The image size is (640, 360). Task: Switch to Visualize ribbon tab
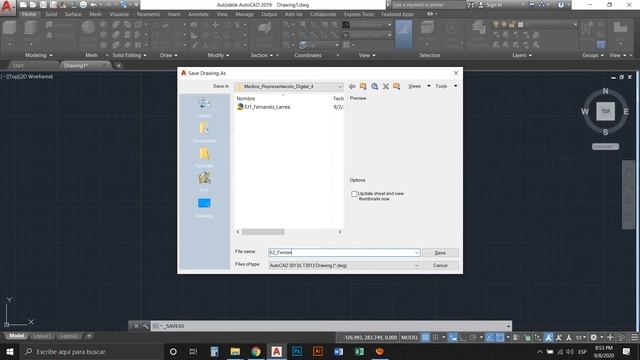(119, 14)
